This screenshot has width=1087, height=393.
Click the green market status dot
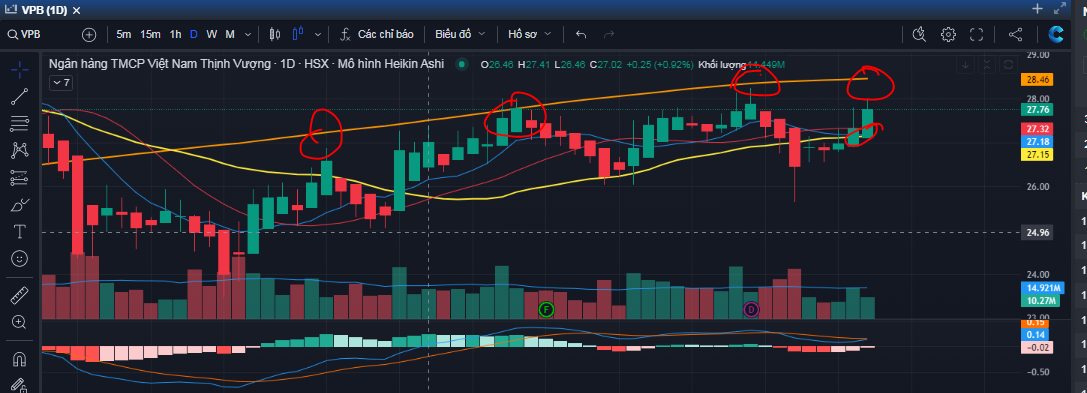(461, 64)
